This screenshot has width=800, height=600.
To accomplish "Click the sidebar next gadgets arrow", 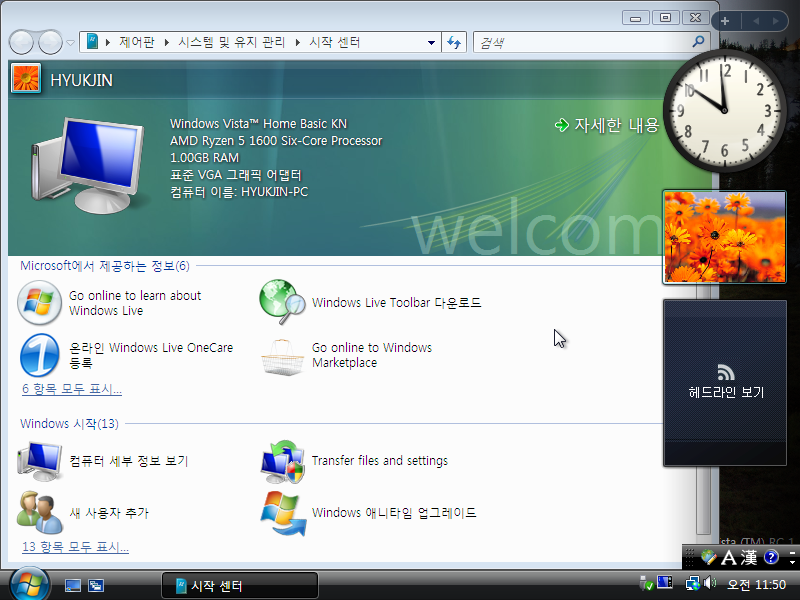I will click(x=776, y=21).
